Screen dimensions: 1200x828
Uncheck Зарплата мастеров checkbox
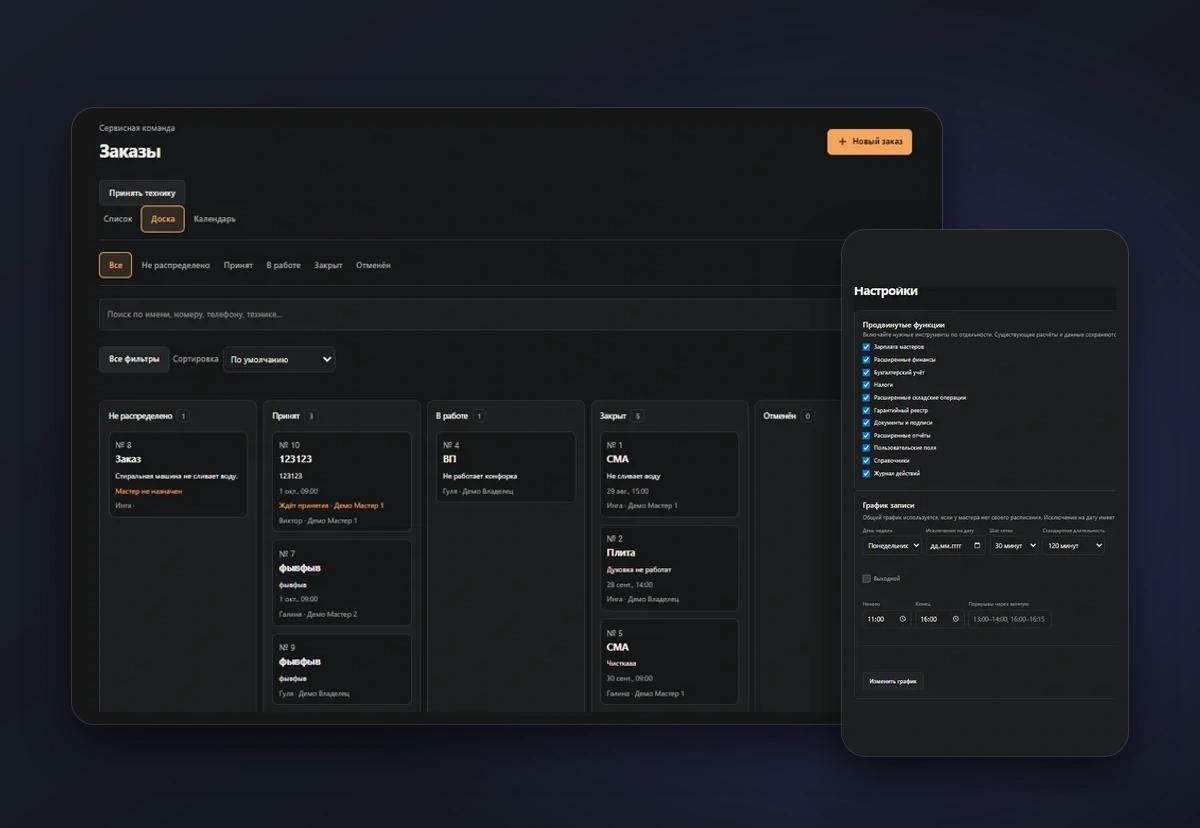coord(866,347)
